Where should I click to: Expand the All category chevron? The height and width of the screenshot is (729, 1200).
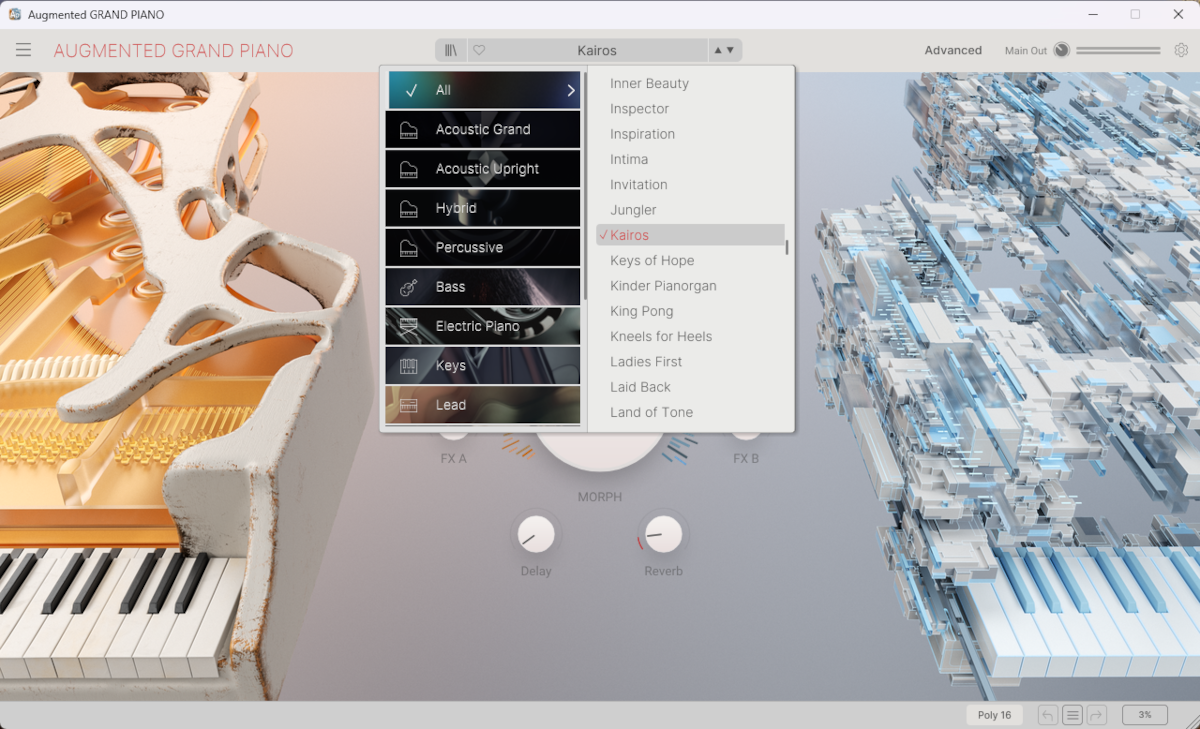571,90
